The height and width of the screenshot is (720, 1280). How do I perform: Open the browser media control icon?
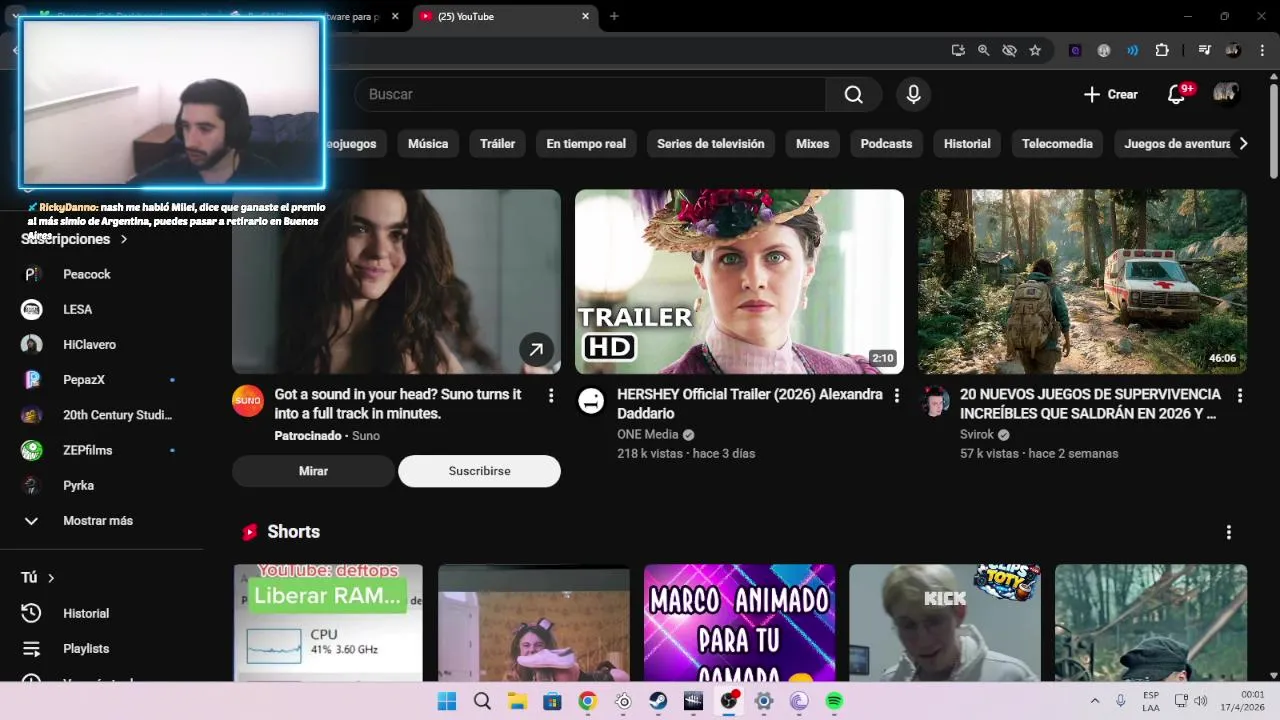(x=1205, y=50)
